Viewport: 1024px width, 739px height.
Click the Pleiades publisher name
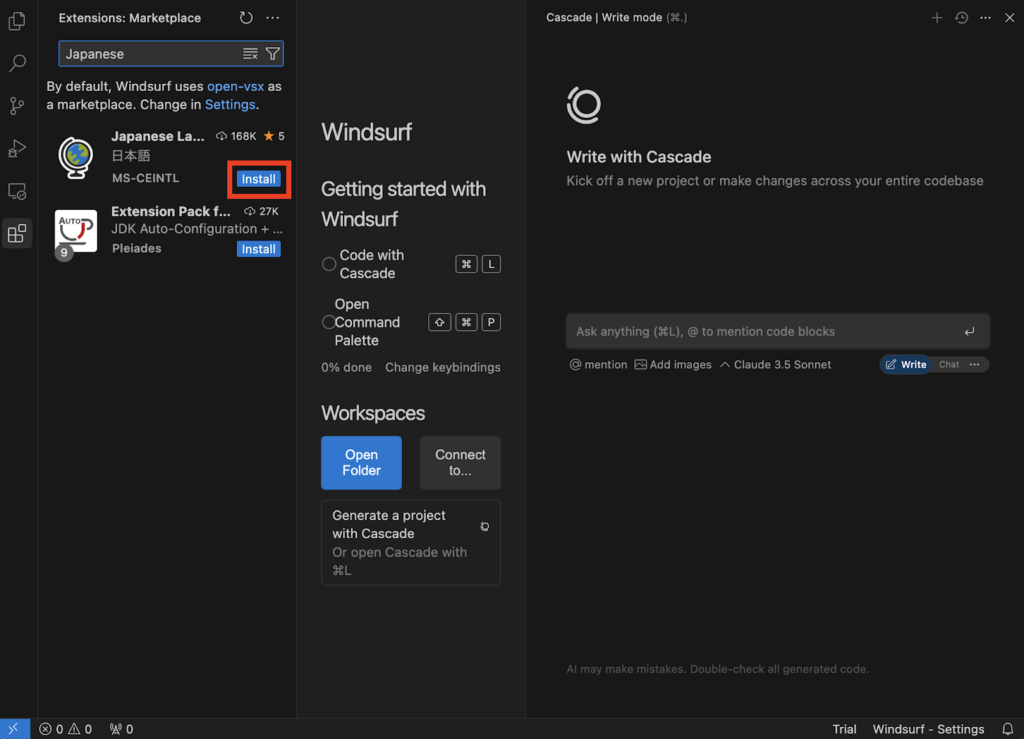tap(136, 249)
